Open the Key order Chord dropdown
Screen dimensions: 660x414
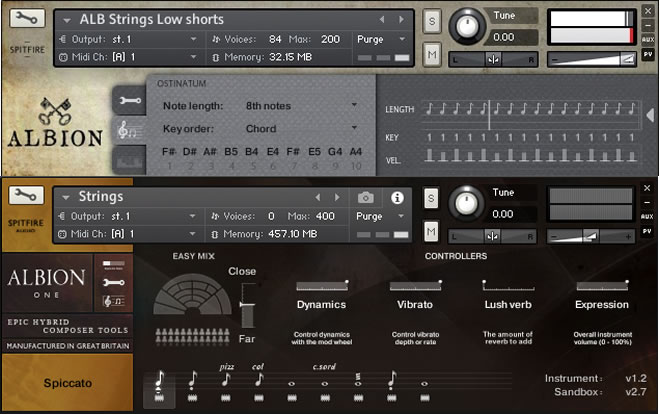click(300, 129)
